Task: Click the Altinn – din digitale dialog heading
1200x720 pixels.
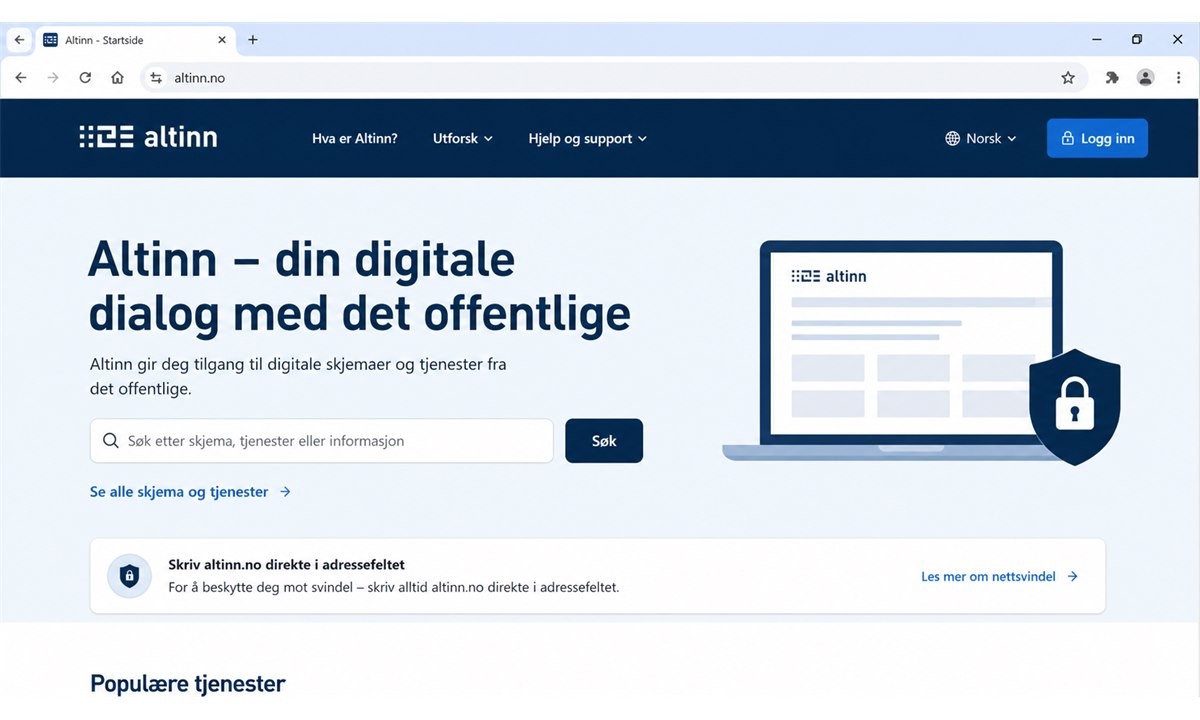Action: (x=360, y=287)
